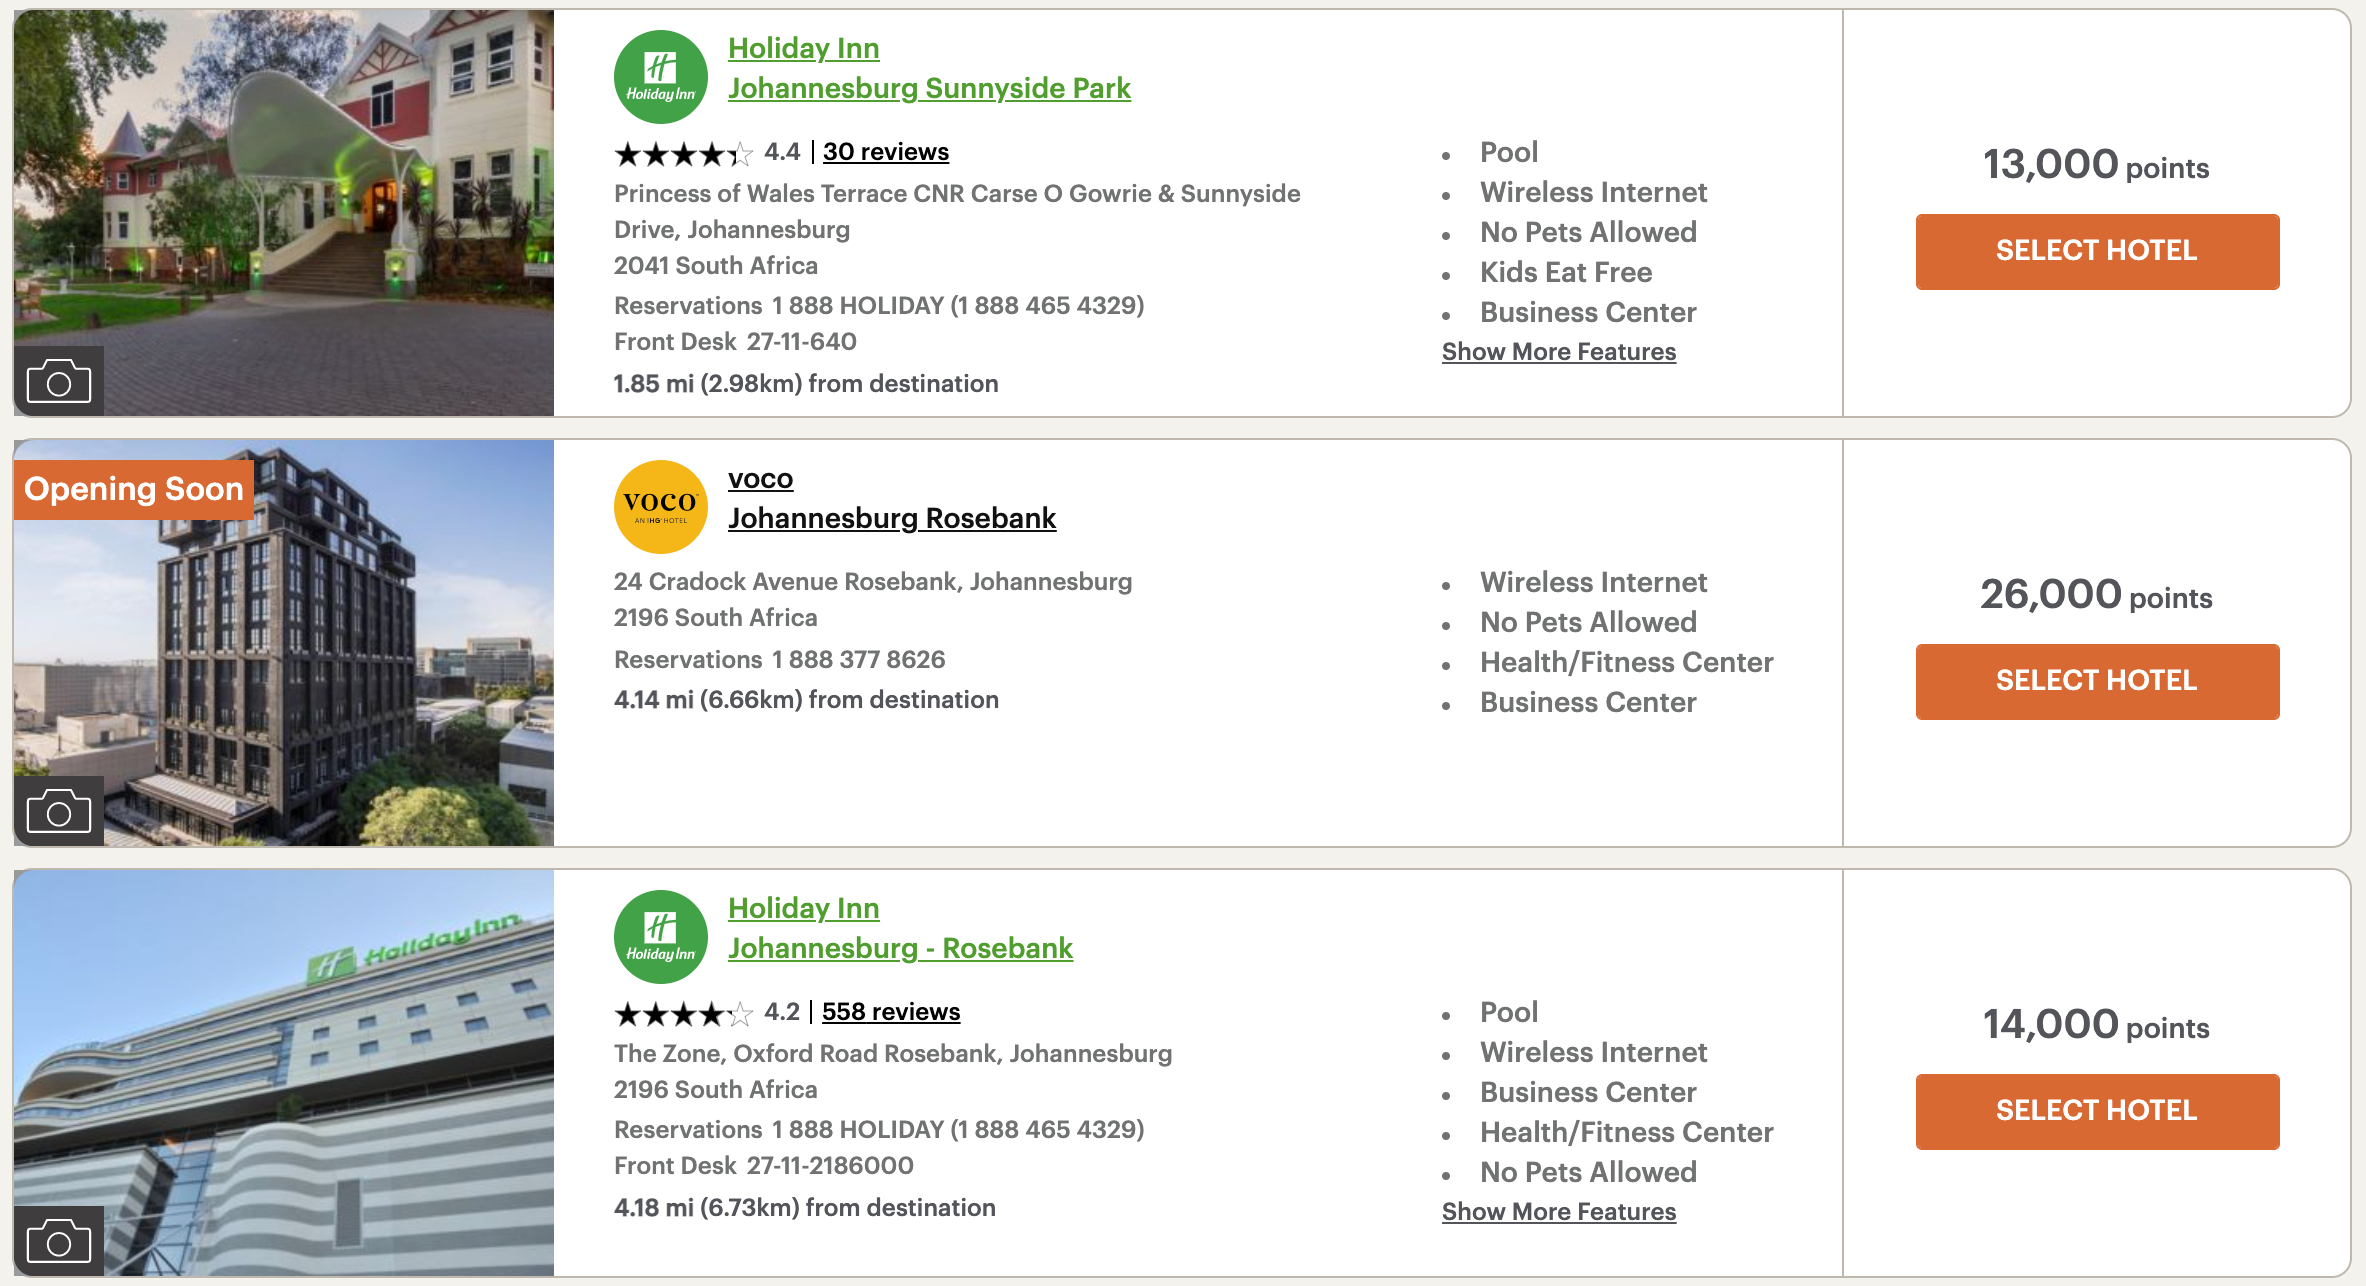Open photo gallery camera icon for Sunnyside Park
Image resolution: width=2366 pixels, height=1286 pixels.
(x=58, y=381)
